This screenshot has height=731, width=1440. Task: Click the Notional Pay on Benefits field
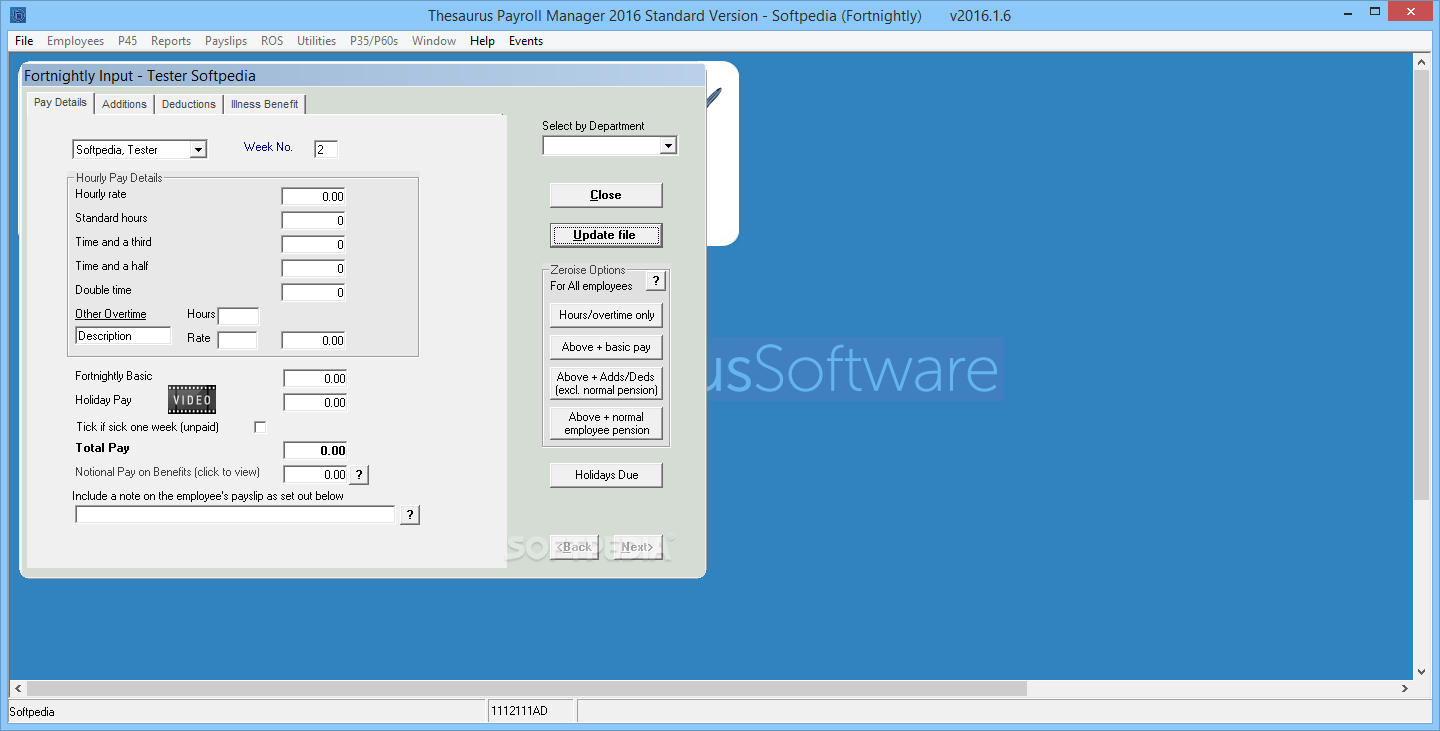point(315,475)
